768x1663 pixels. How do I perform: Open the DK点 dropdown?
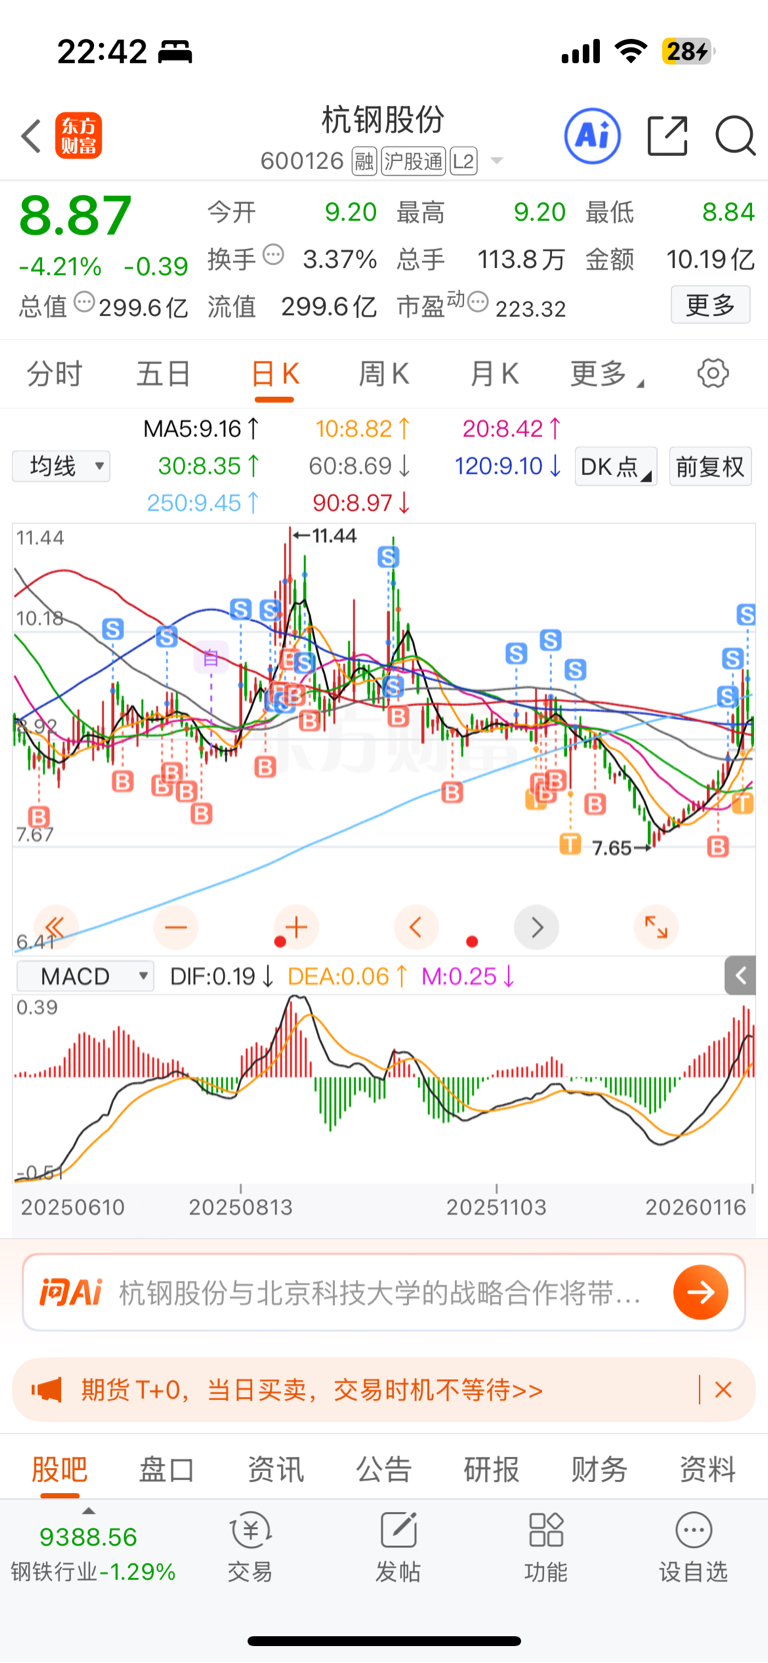(616, 466)
